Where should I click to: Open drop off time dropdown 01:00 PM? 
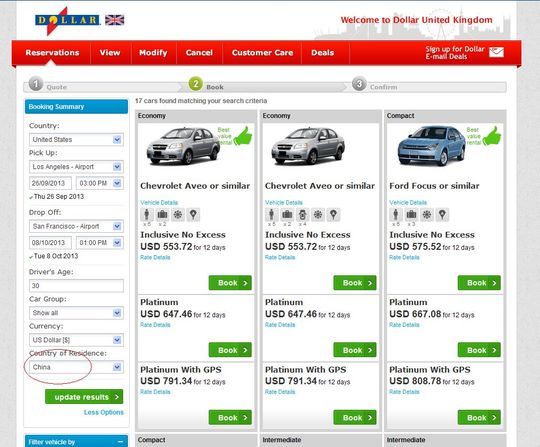coord(100,243)
